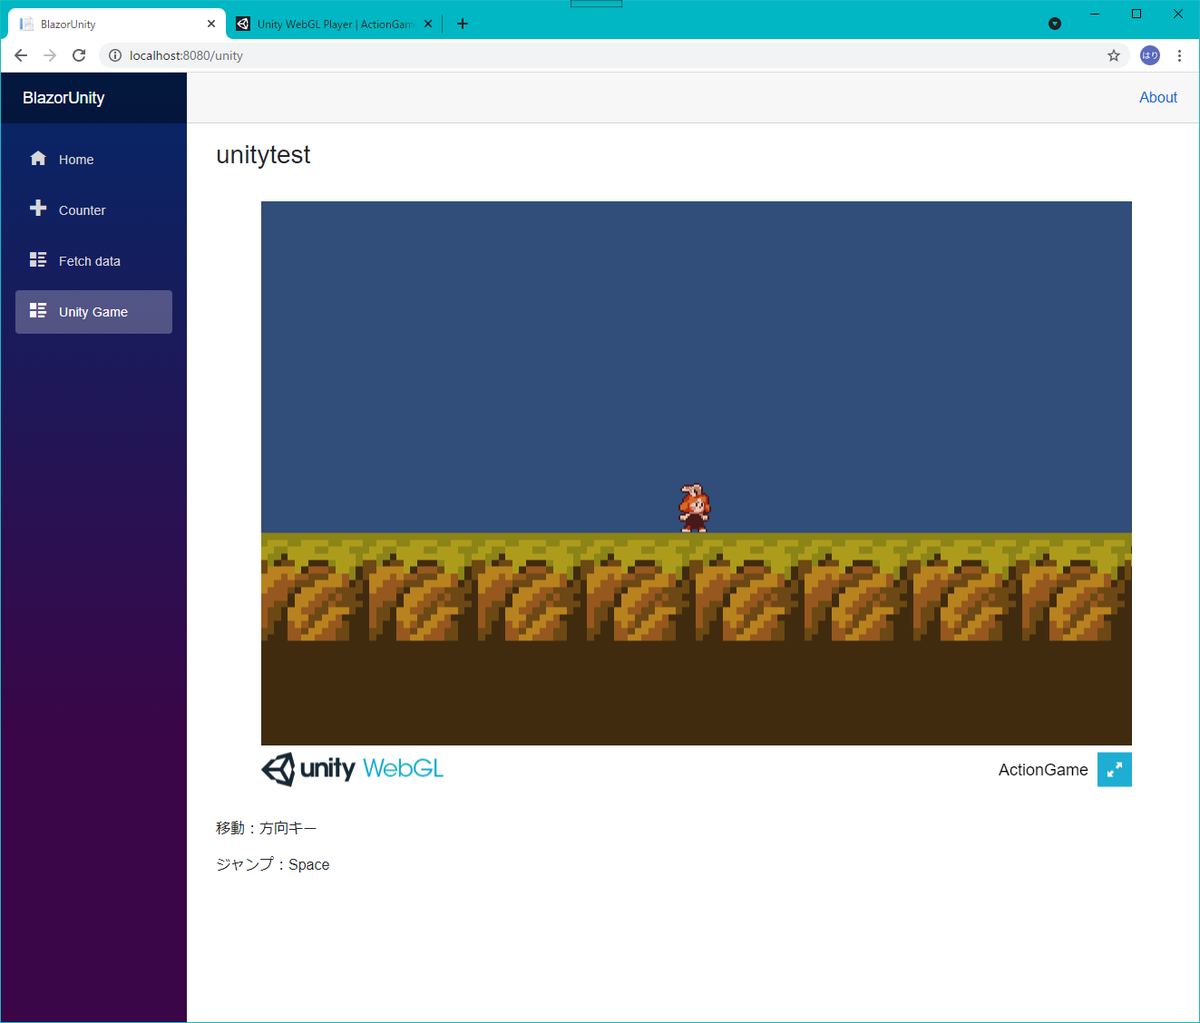Image resolution: width=1200 pixels, height=1023 pixels.
Task: Reload the page with the refresh icon
Action: pos(79,55)
